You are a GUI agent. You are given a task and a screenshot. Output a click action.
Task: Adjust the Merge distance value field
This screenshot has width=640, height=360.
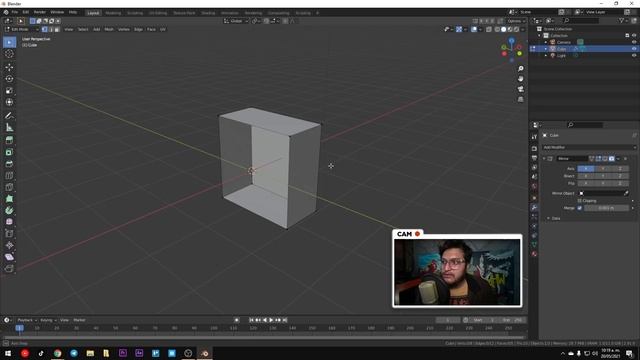click(607, 208)
